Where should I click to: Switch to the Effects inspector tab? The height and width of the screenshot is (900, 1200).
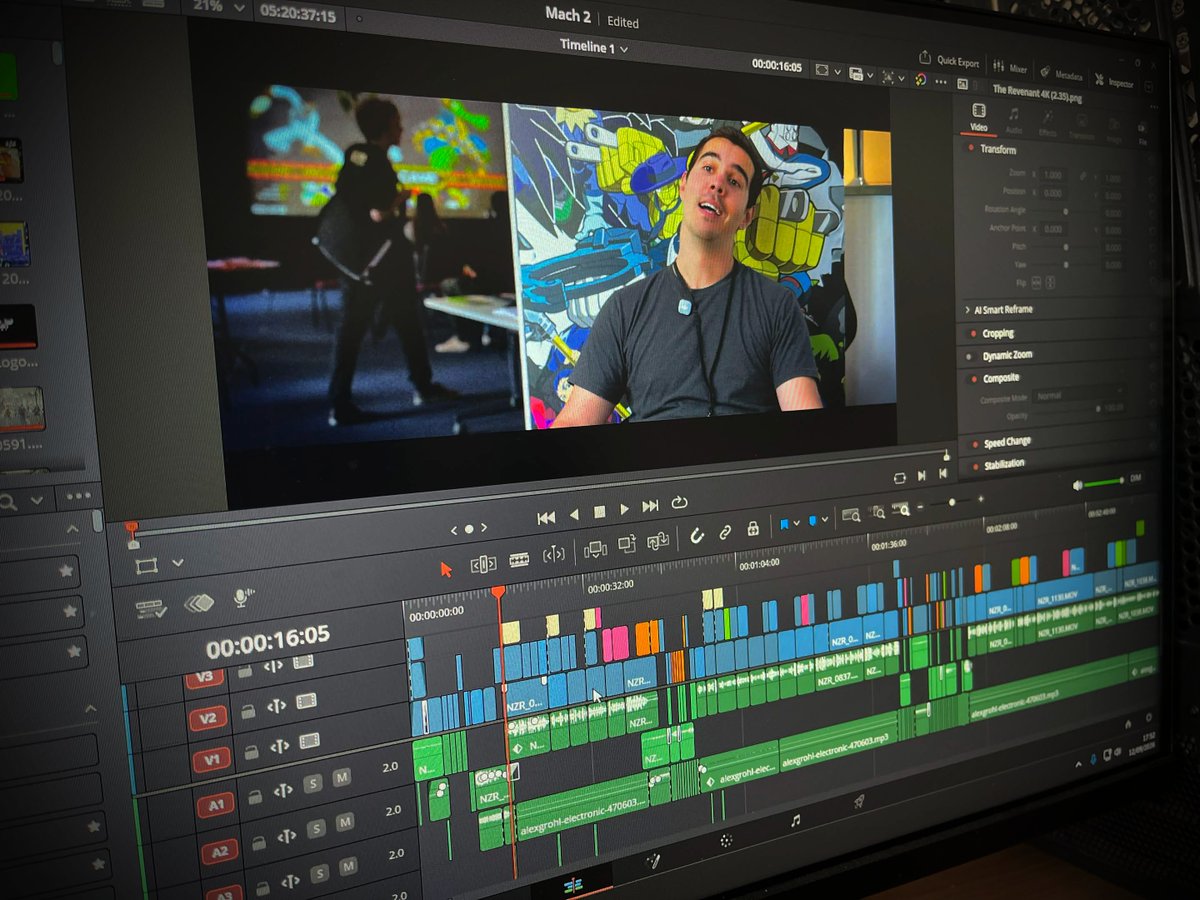tap(1047, 124)
